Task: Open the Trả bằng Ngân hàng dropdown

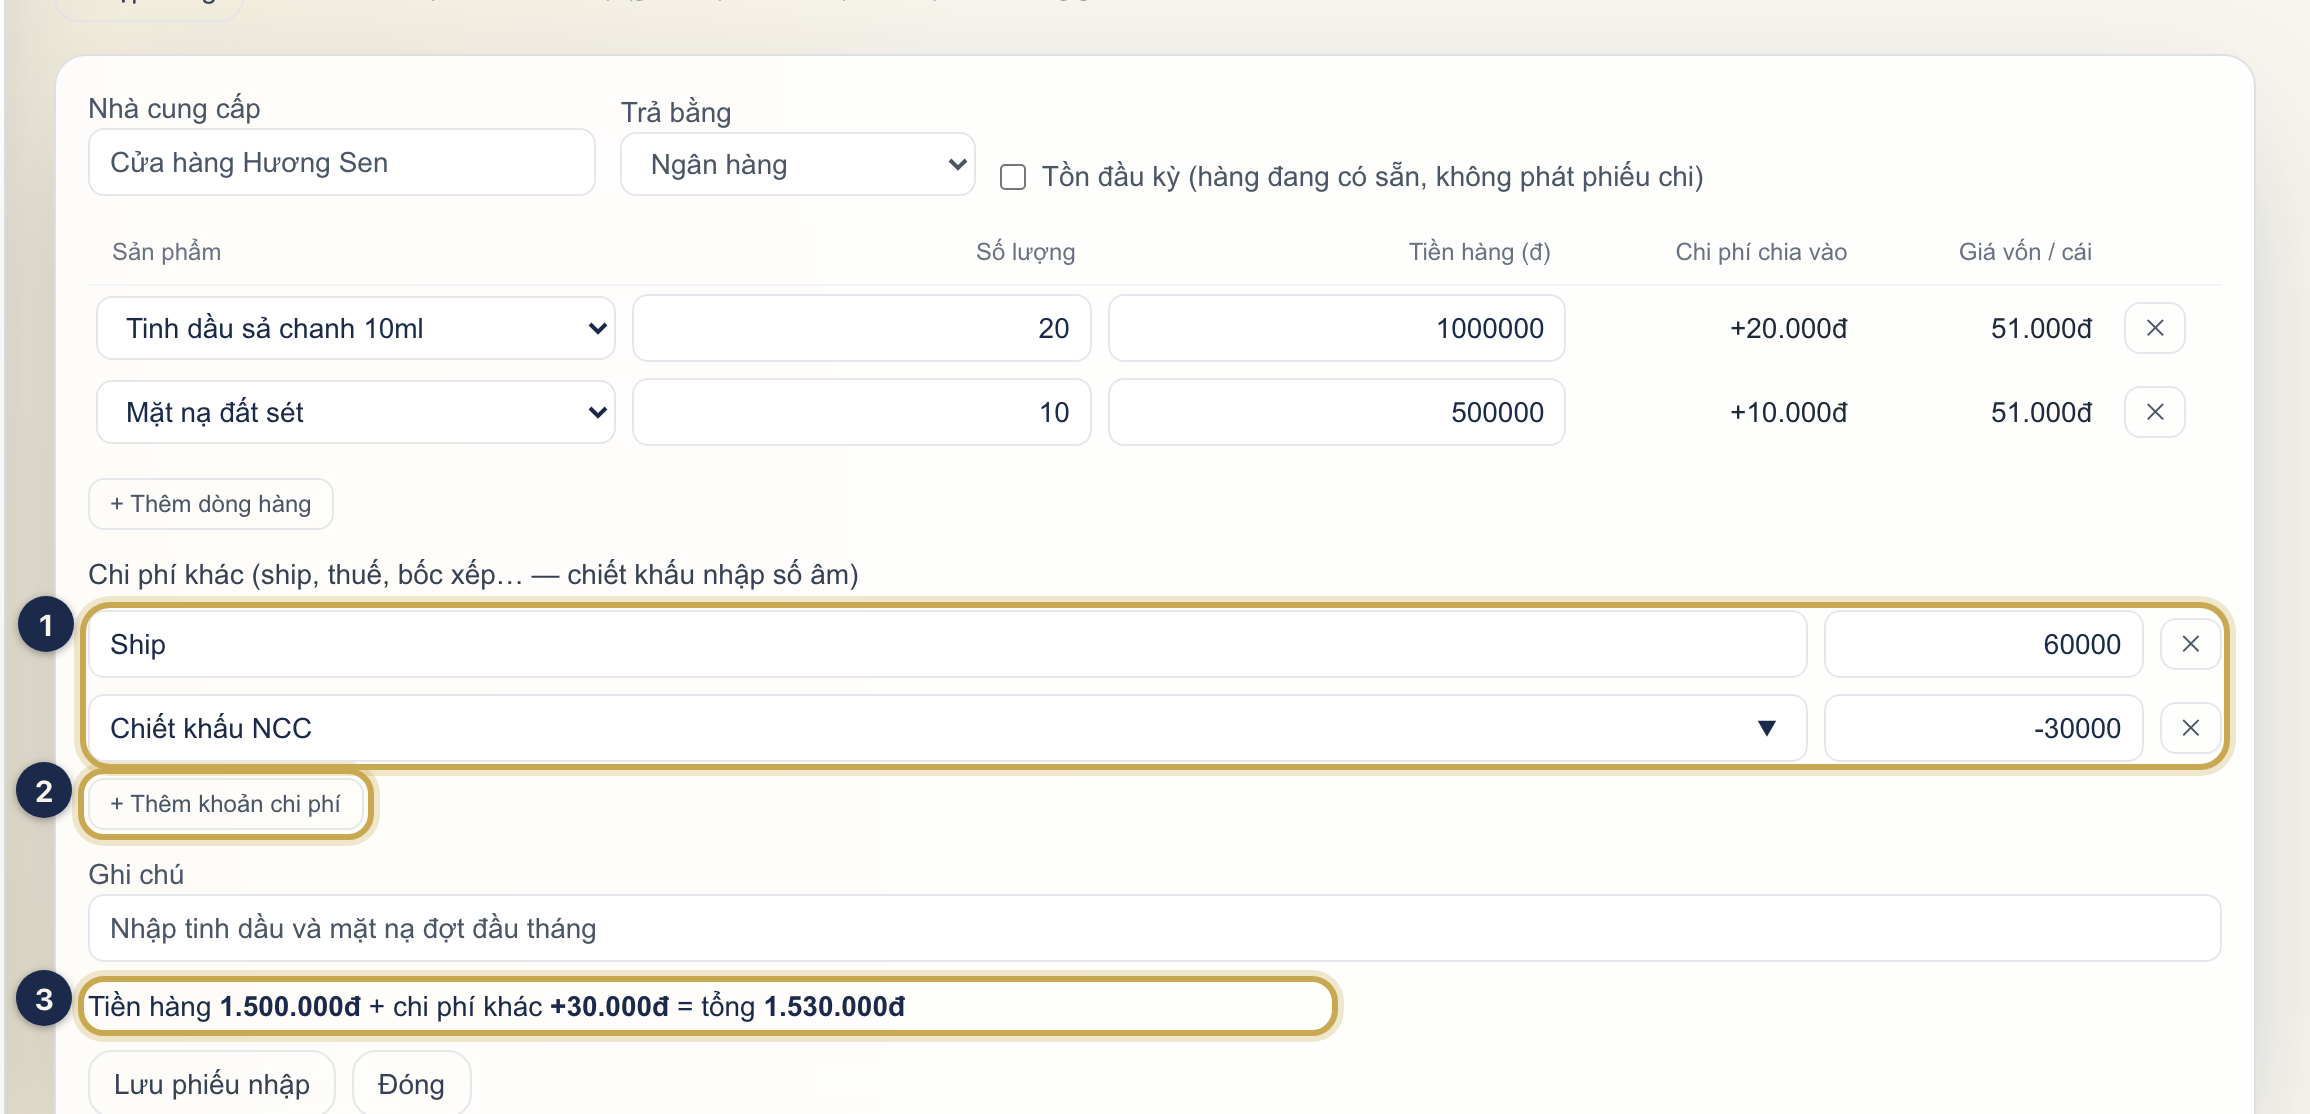Action: (798, 164)
